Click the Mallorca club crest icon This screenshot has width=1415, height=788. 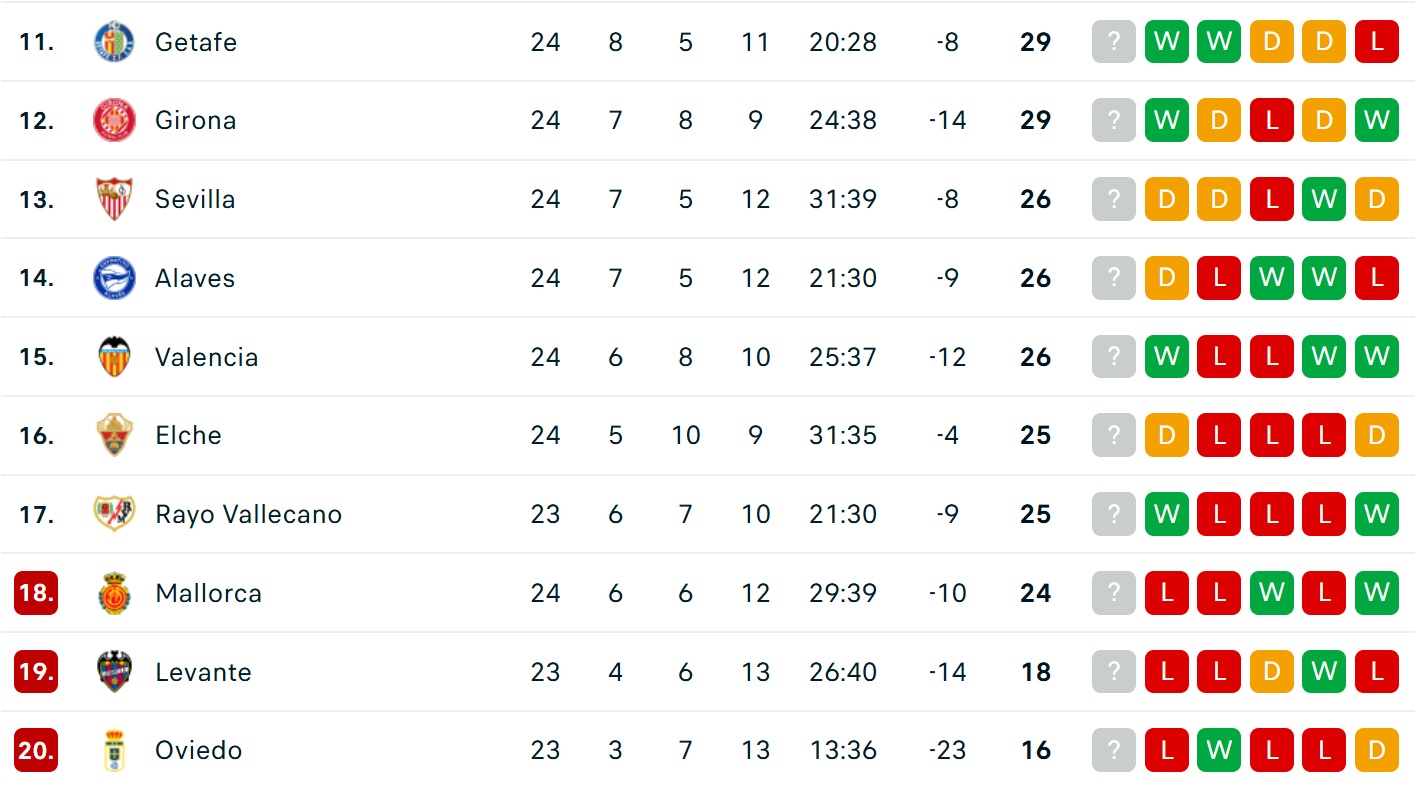click(114, 593)
